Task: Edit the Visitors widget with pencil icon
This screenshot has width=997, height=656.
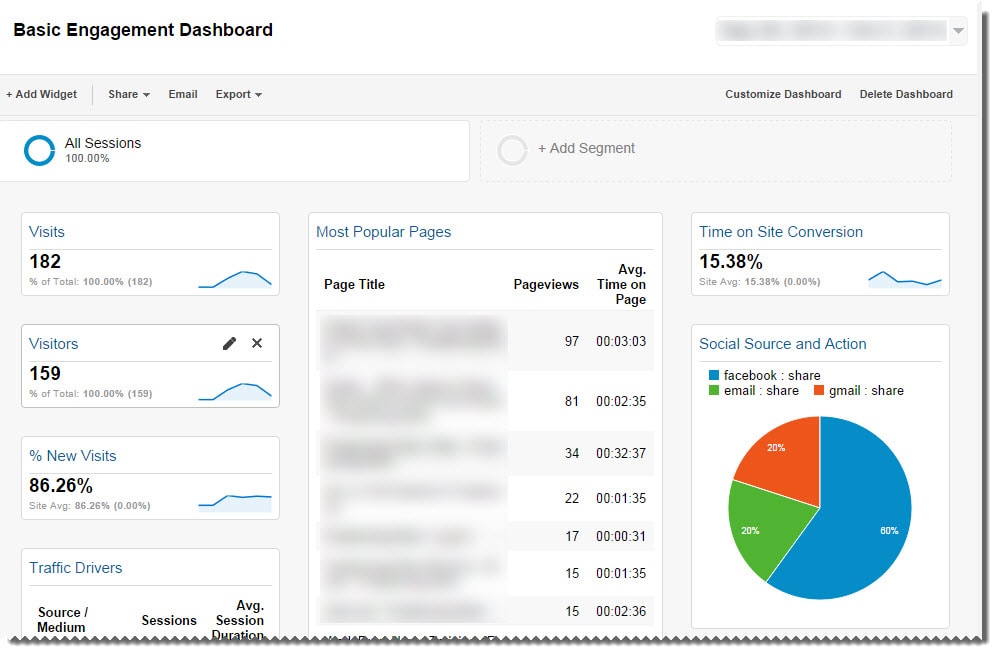Action: coord(230,343)
